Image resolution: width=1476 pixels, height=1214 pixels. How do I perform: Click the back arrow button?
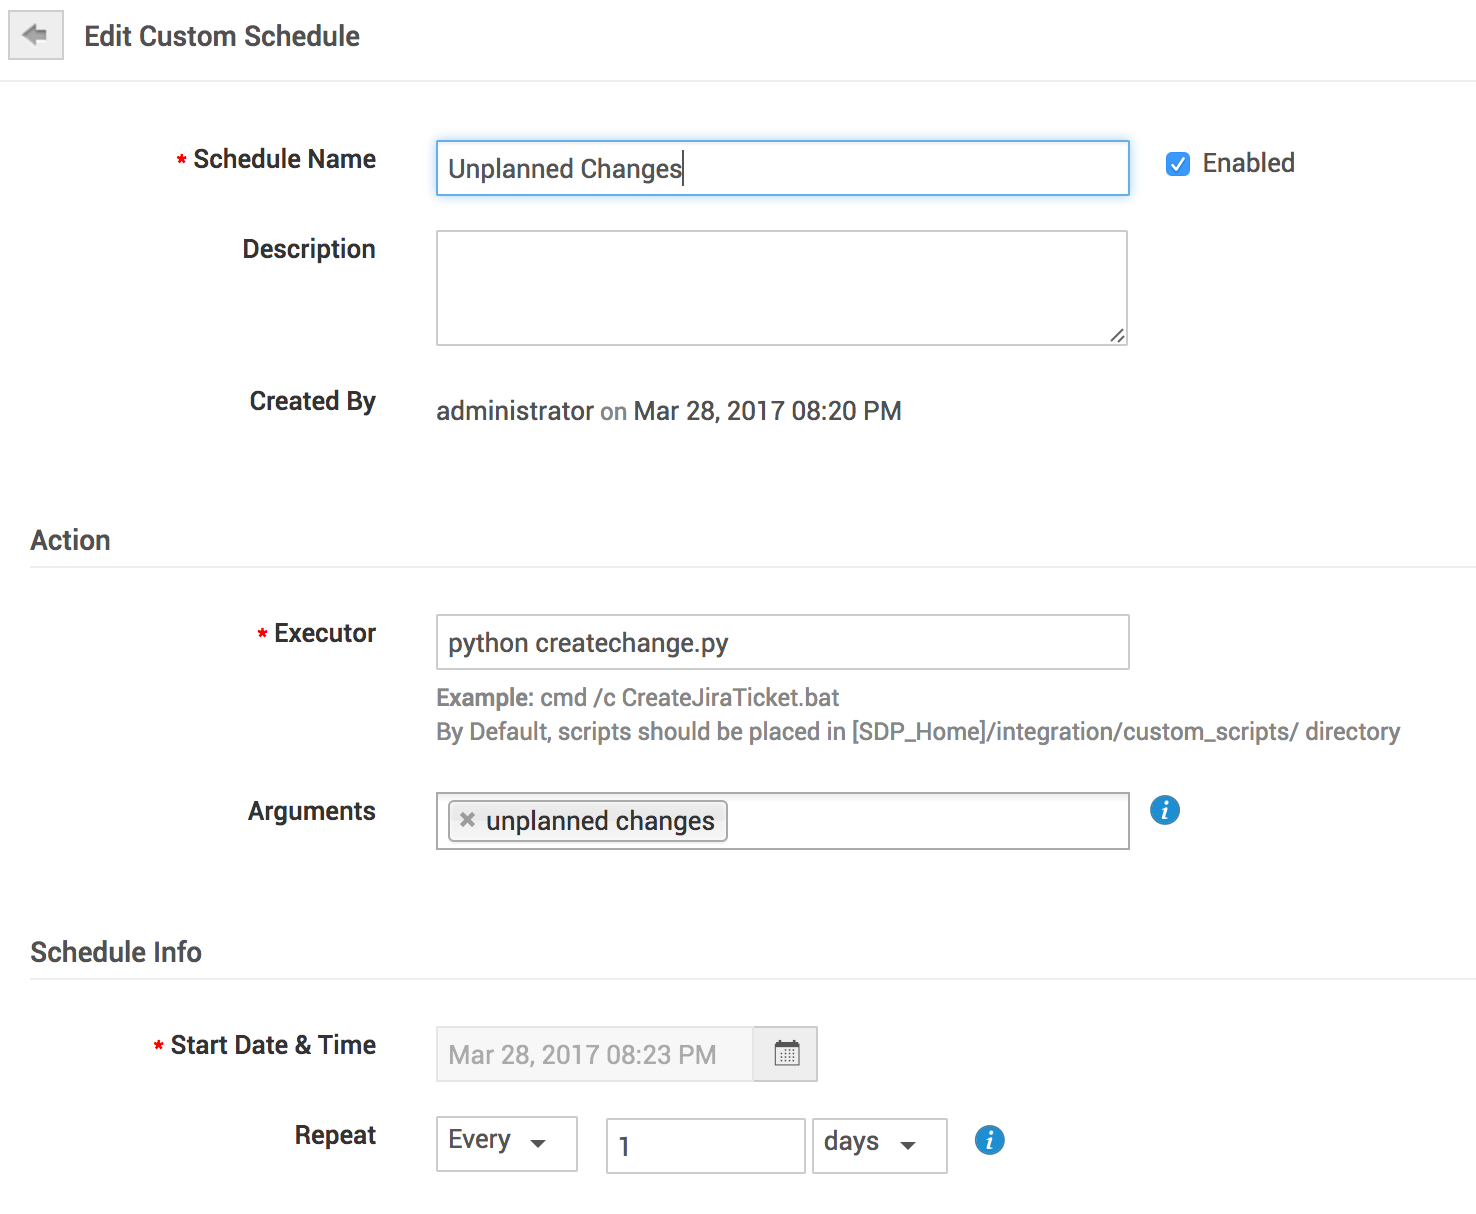point(36,35)
